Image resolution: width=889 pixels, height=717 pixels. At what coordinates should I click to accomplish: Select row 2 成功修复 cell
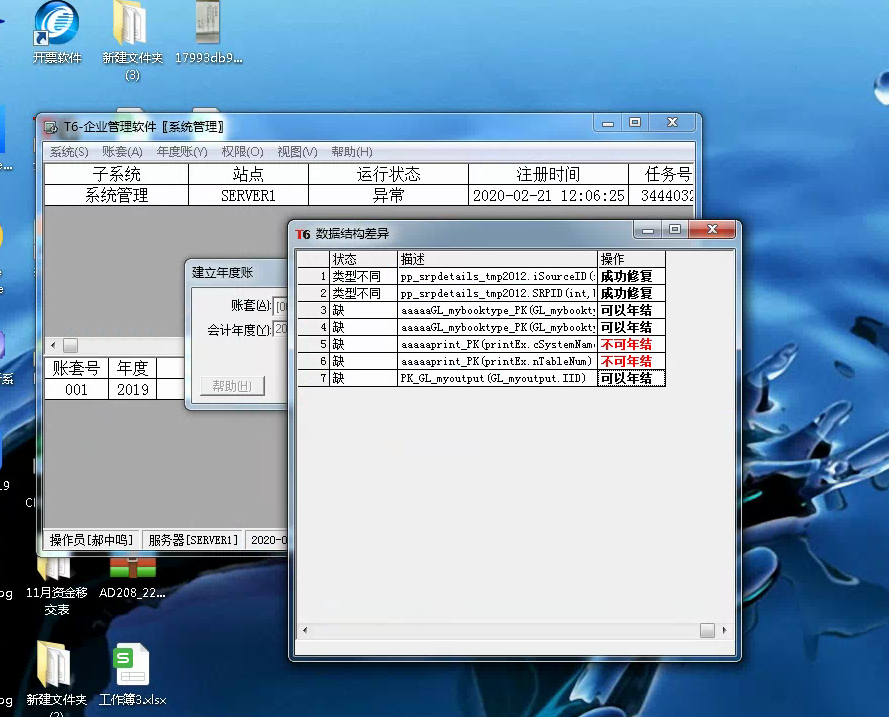pos(631,294)
